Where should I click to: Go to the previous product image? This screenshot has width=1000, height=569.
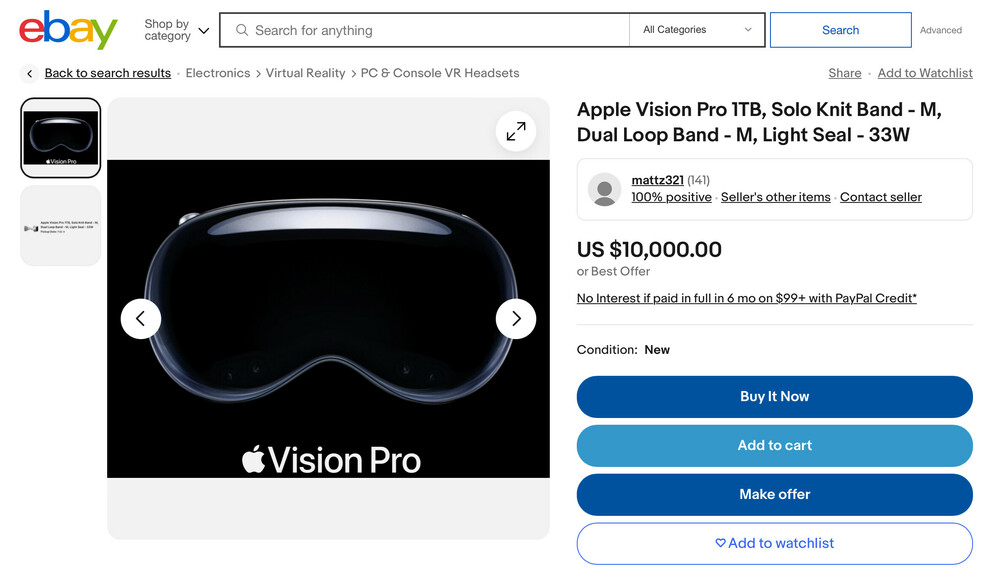[141, 319]
